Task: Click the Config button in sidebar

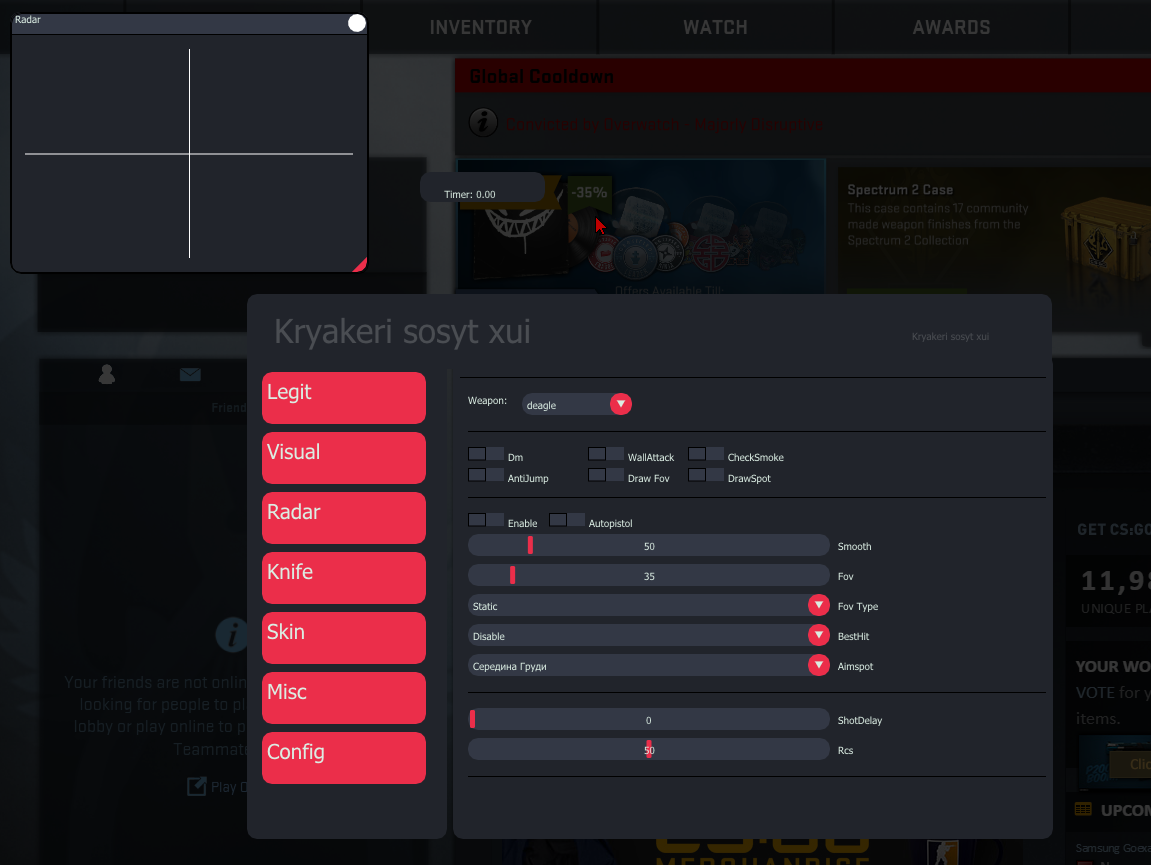Action: point(343,758)
